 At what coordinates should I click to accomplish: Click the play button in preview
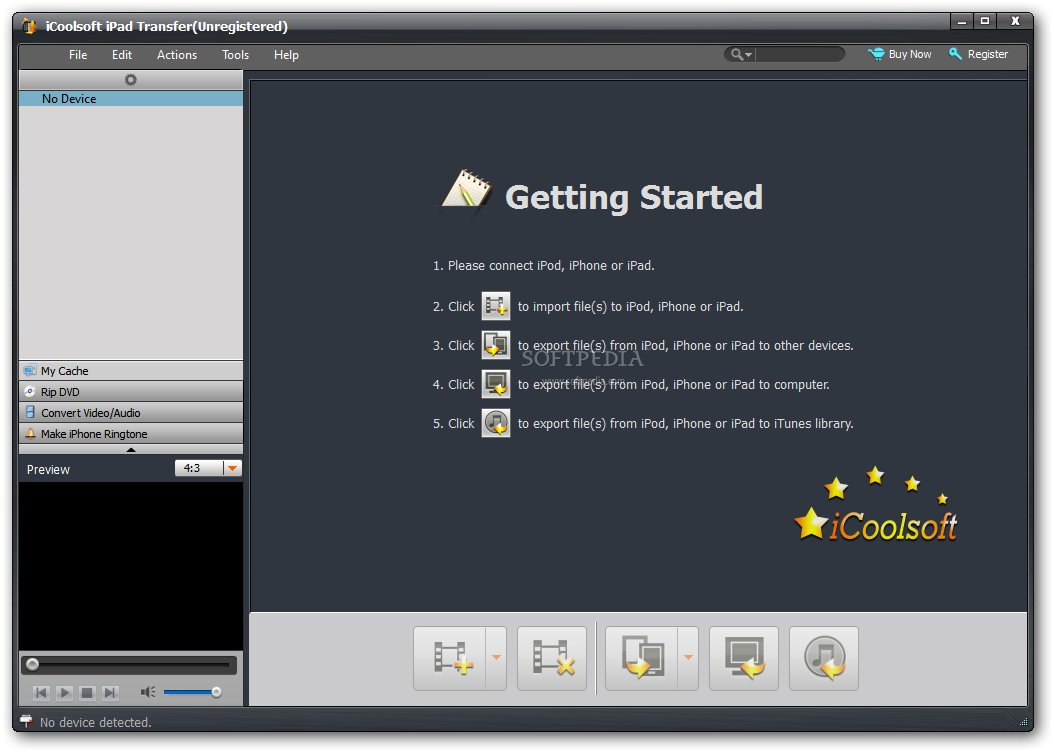(x=65, y=692)
